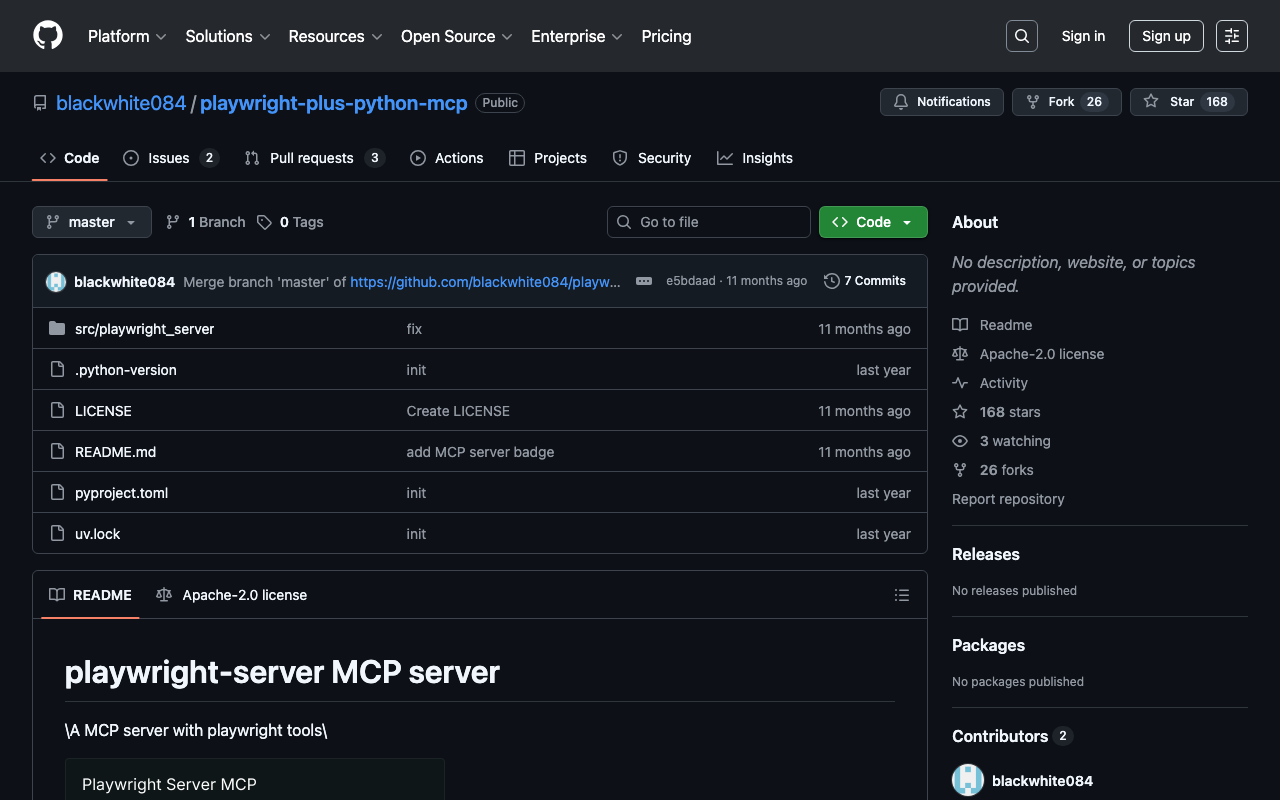Image resolution: width=1280 pixels, height=800 pixels.
Task: Expand the Platform navigation menu
Action: (x=127, y=36)
